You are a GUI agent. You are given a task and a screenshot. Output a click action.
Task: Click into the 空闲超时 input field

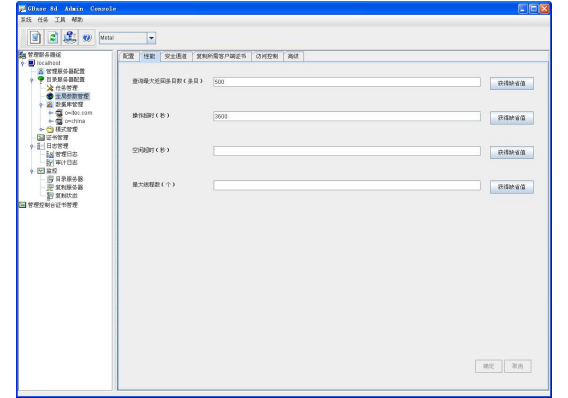[347, 151]
